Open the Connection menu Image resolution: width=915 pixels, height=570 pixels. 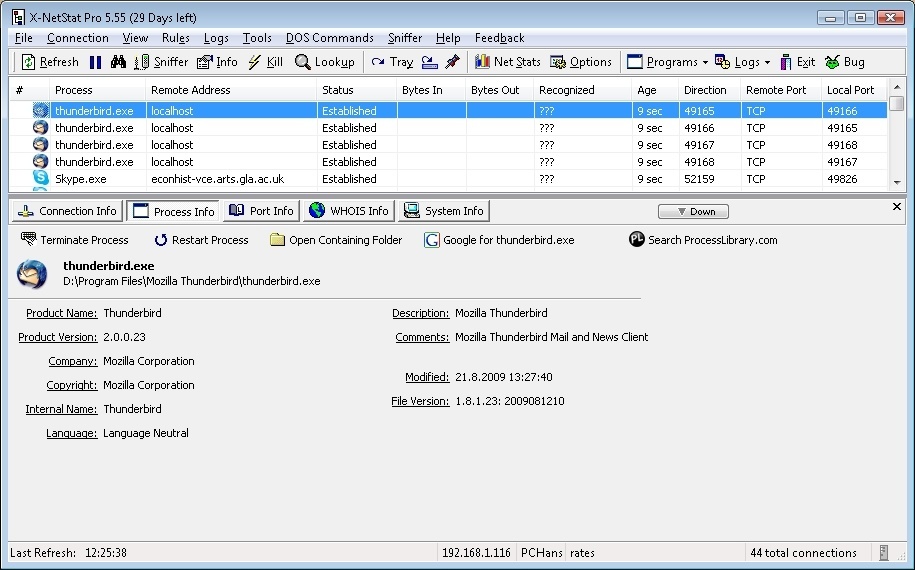click(78, 38)
